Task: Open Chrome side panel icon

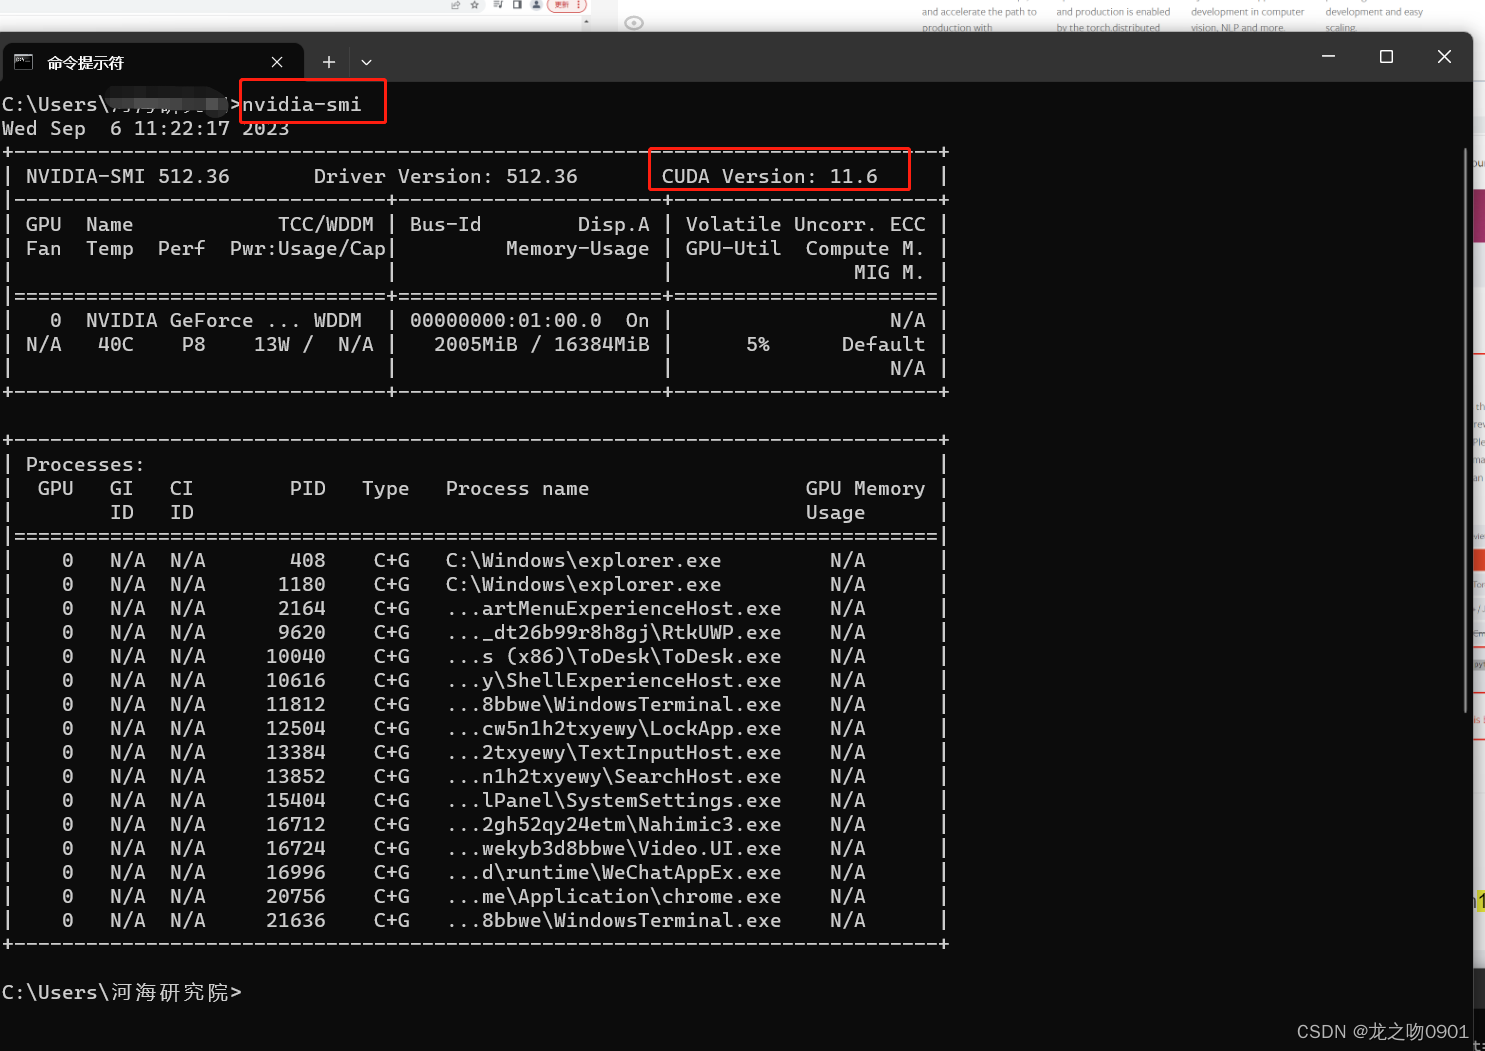Action: point(517,5)
